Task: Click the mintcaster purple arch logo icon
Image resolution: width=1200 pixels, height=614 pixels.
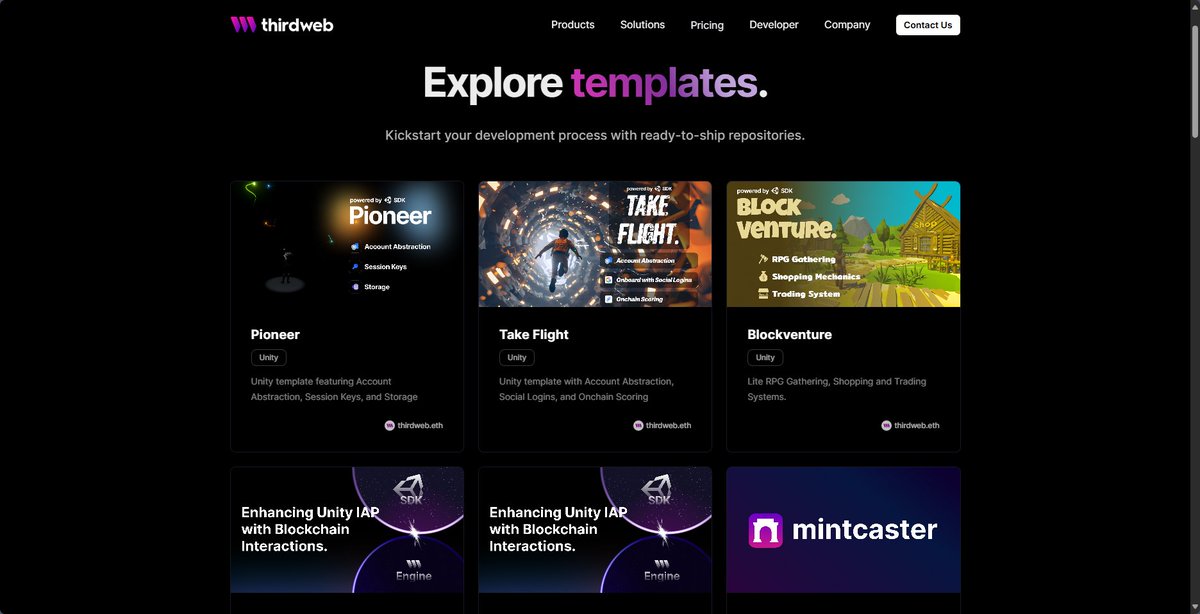Action: [766, 530]
